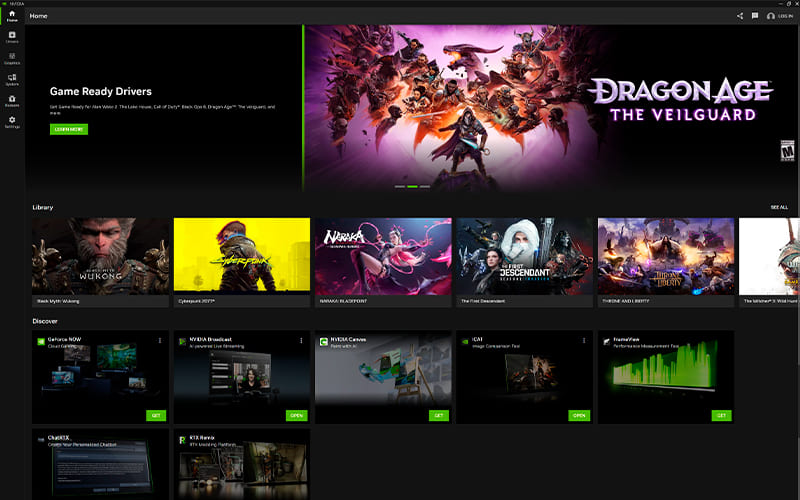Click GET on the FrameView card

tap(721, 415)
